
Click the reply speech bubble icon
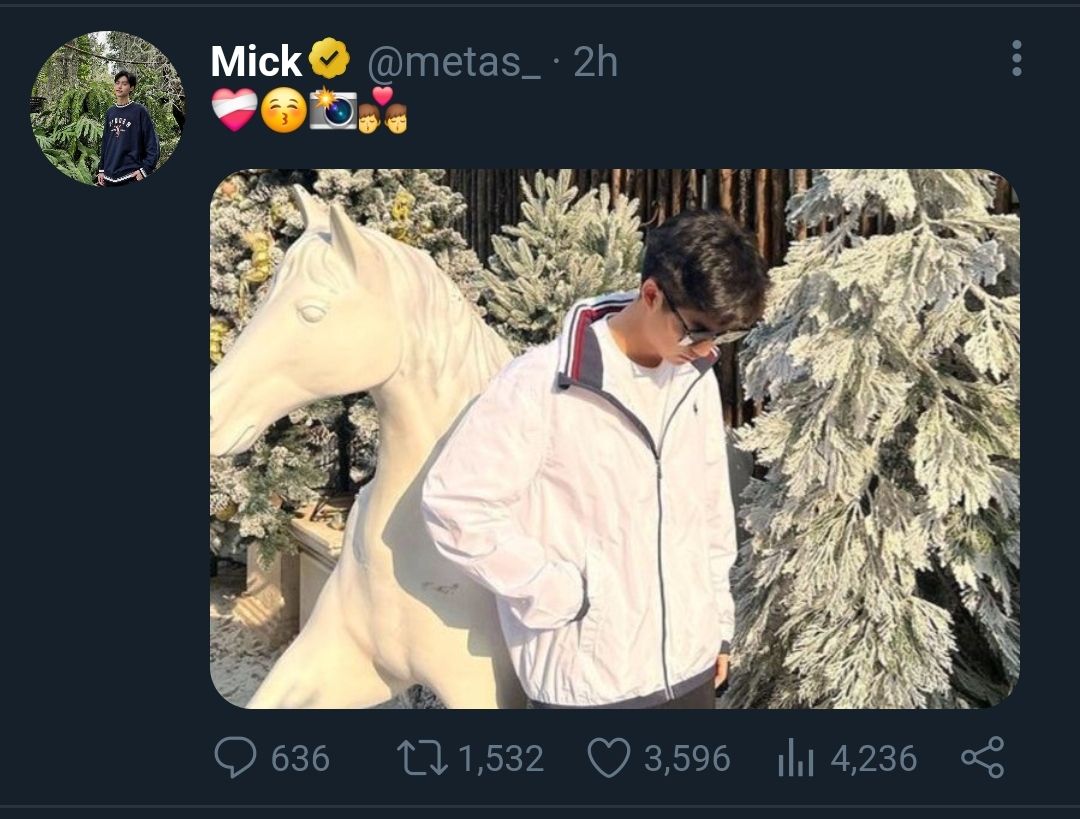click(235, 757)
